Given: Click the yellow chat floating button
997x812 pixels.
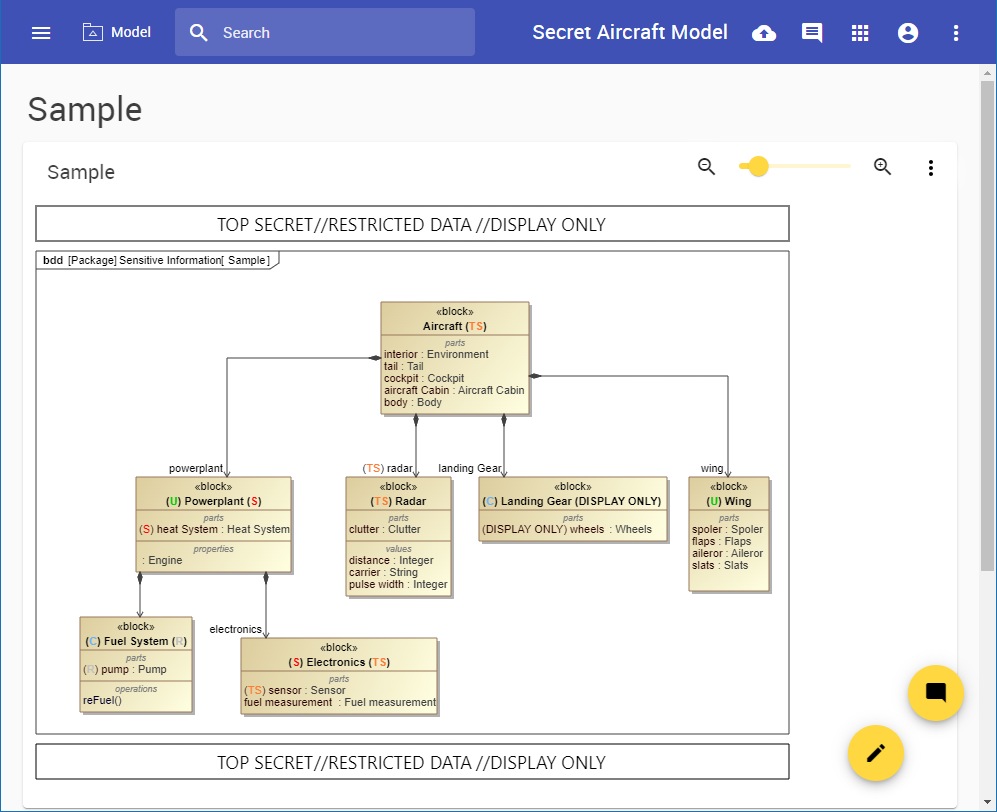Looking at the screenshot, I should coord(935,693).
